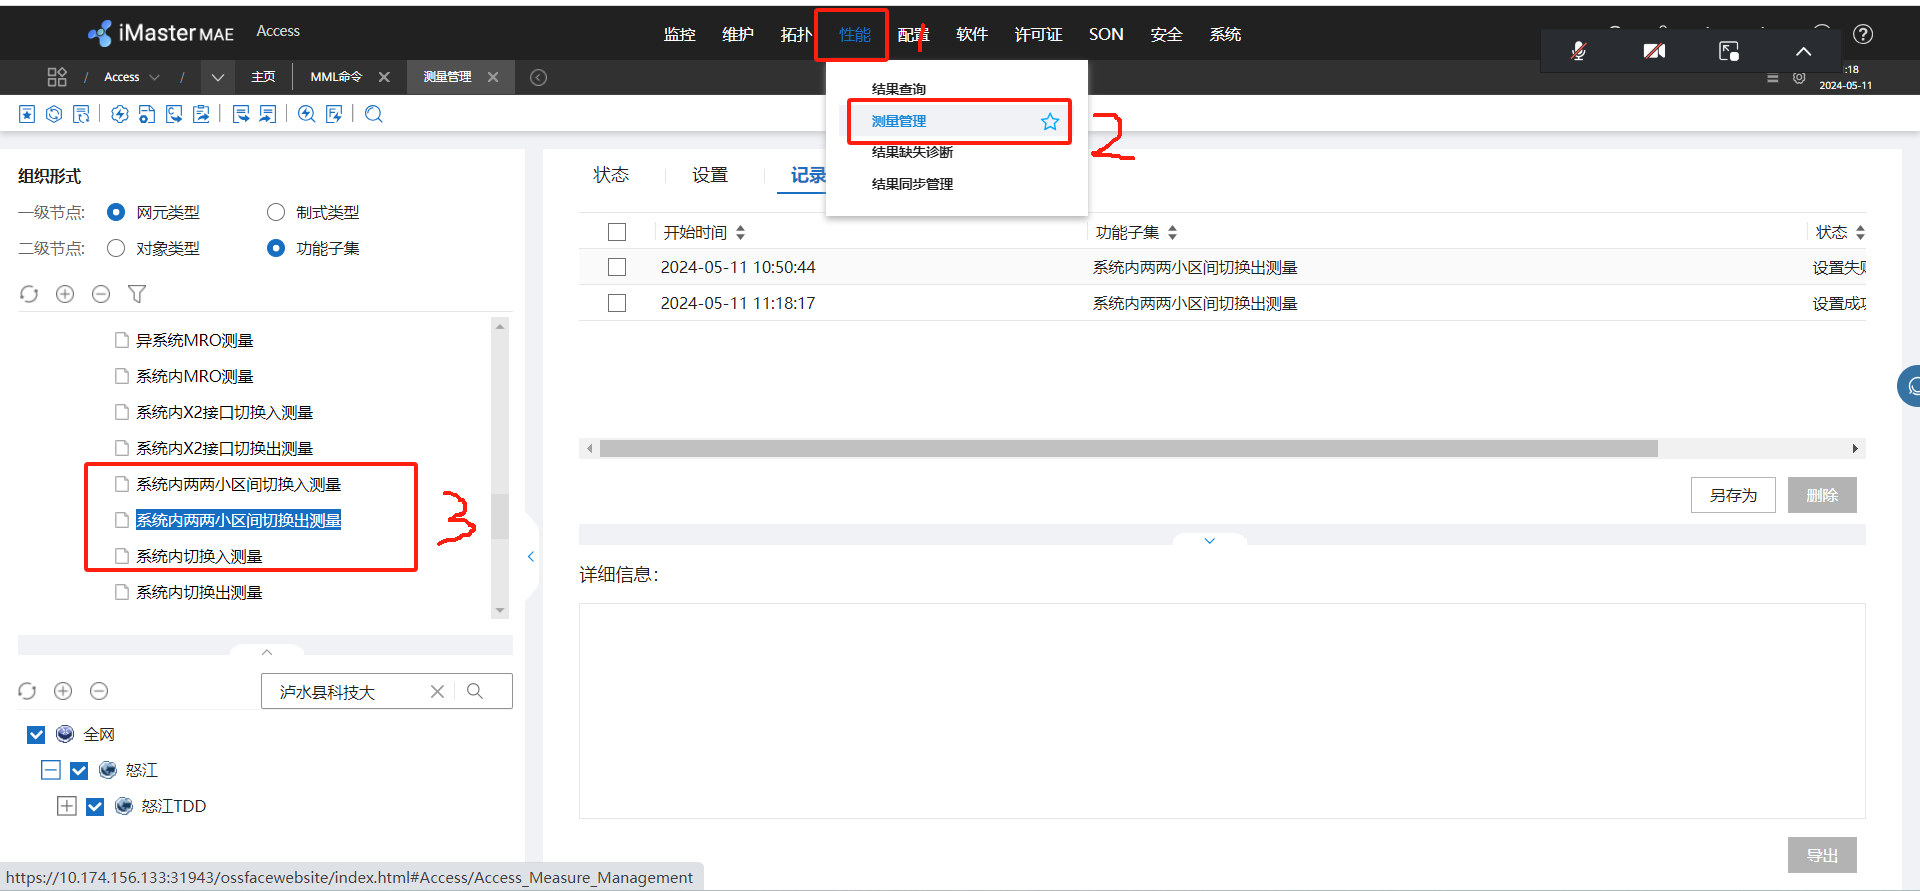Sort by 开始时间 column
The image size is (1920, 891).
point(740,232)
